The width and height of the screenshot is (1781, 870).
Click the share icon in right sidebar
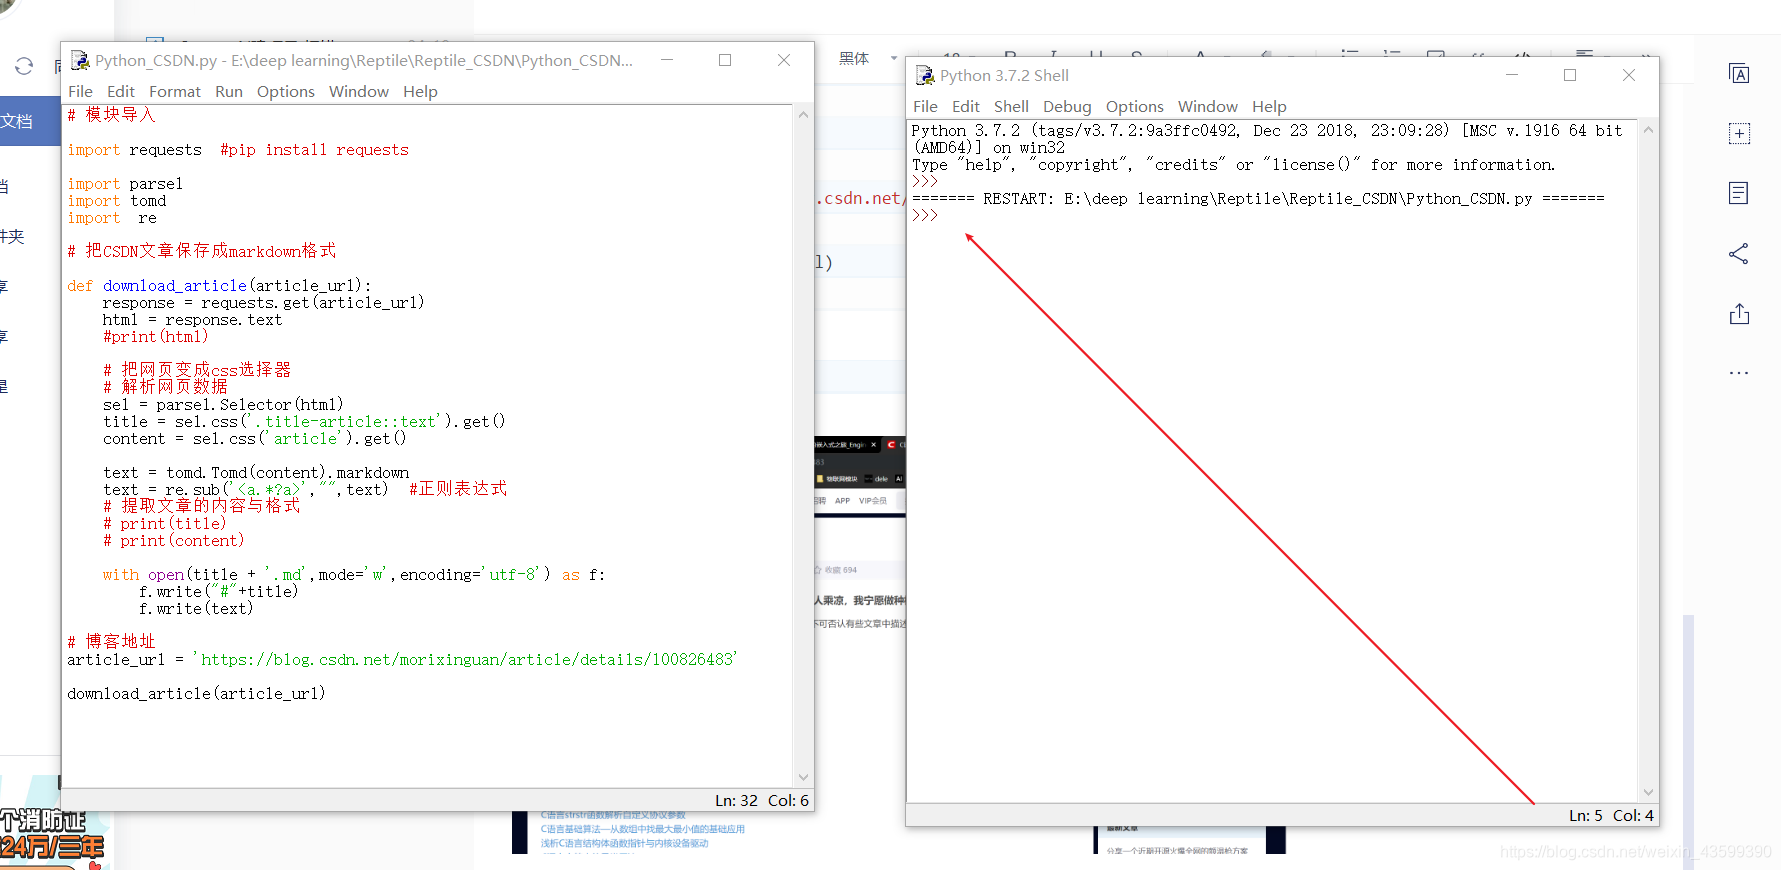point(1739,253)
